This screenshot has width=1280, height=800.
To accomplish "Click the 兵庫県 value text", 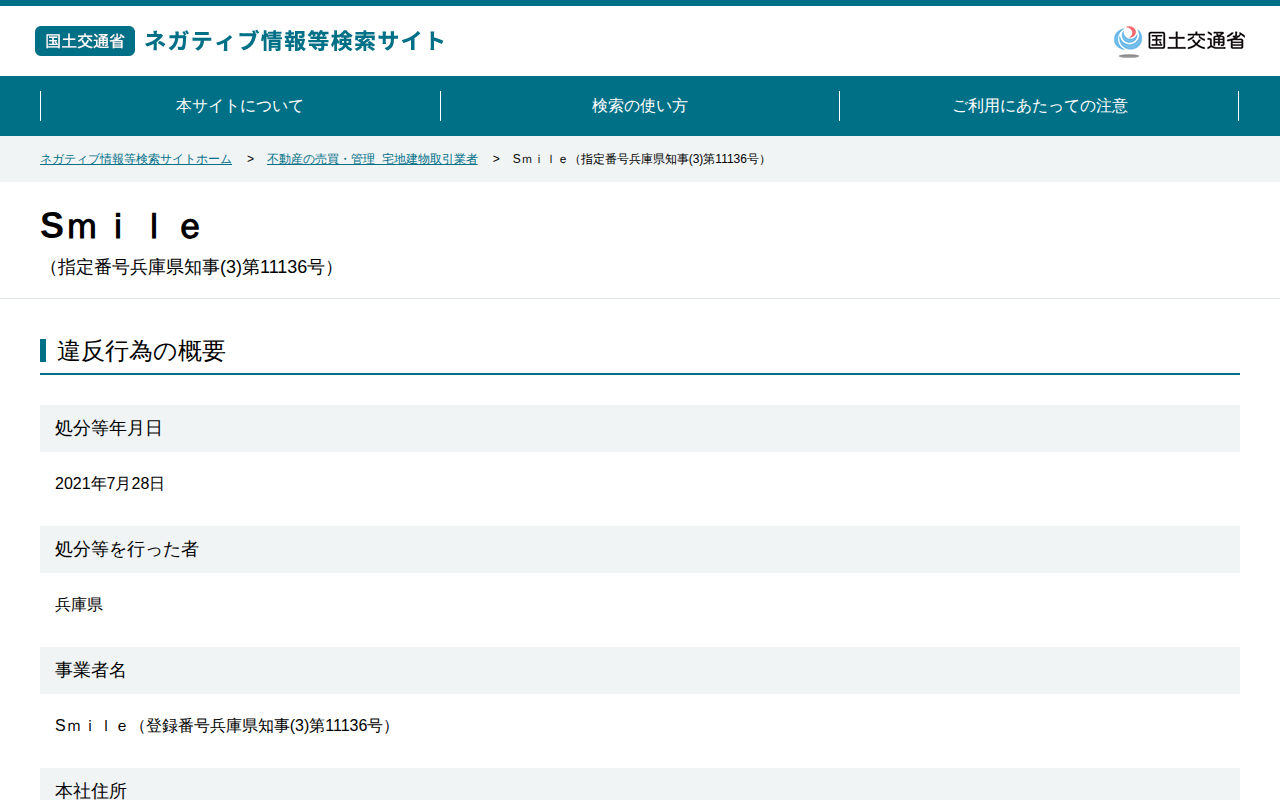I will [x=79, y=605].
